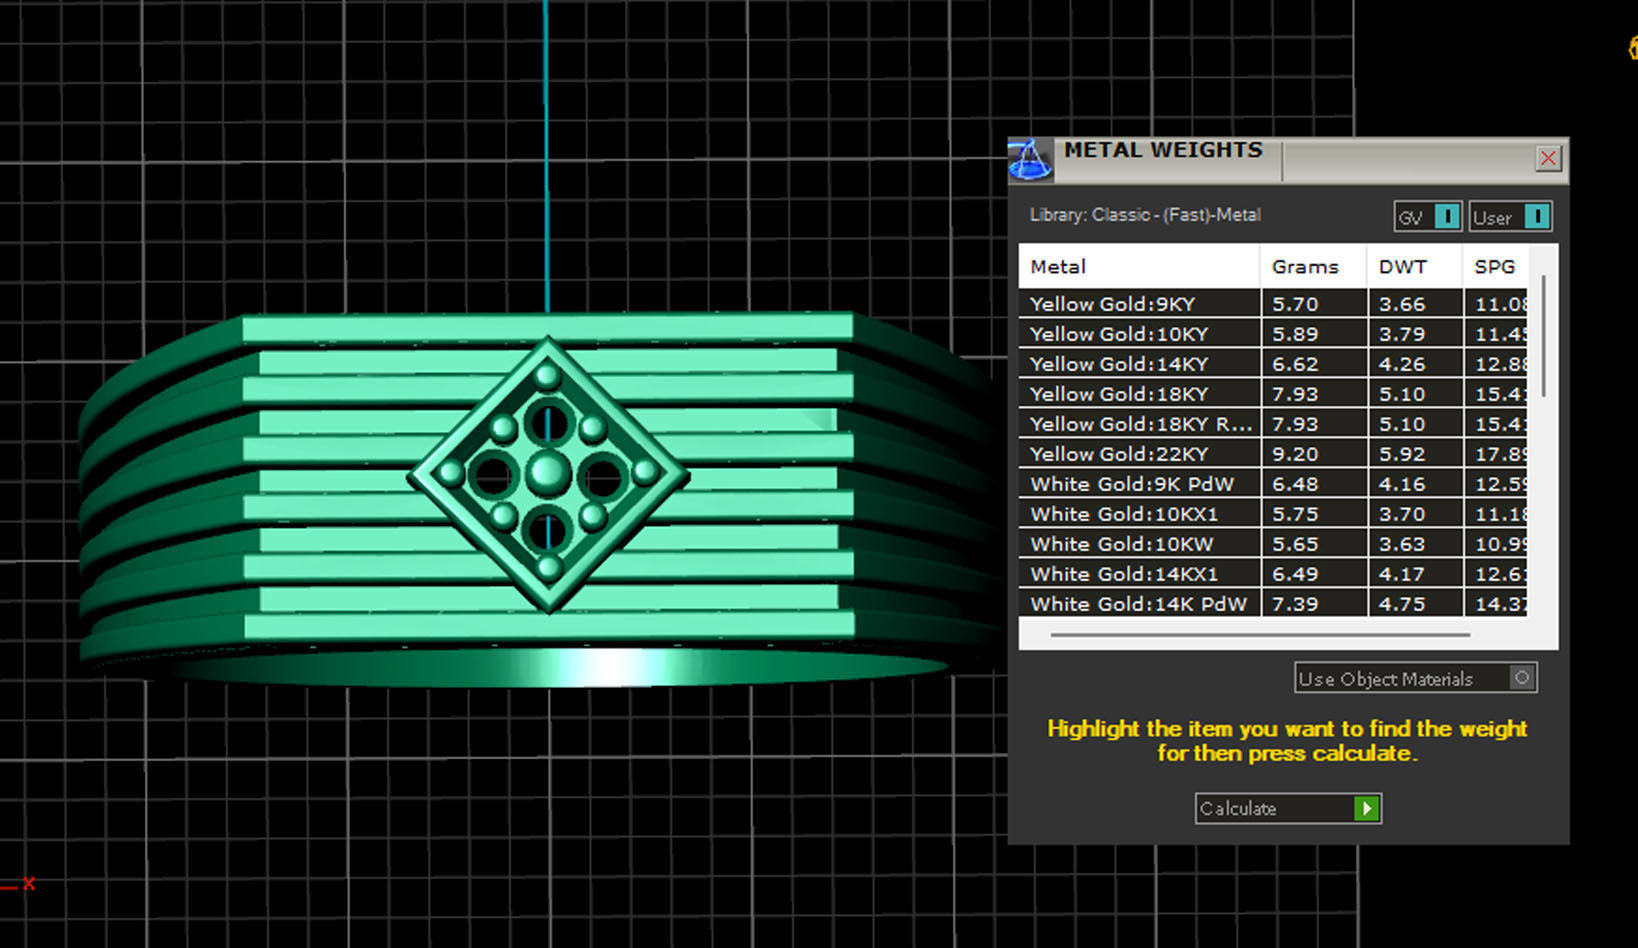The height and width of the screenshot is (948, 1638).
Task: Click the 3.79 DWT value
Action: coord(1402,334)
